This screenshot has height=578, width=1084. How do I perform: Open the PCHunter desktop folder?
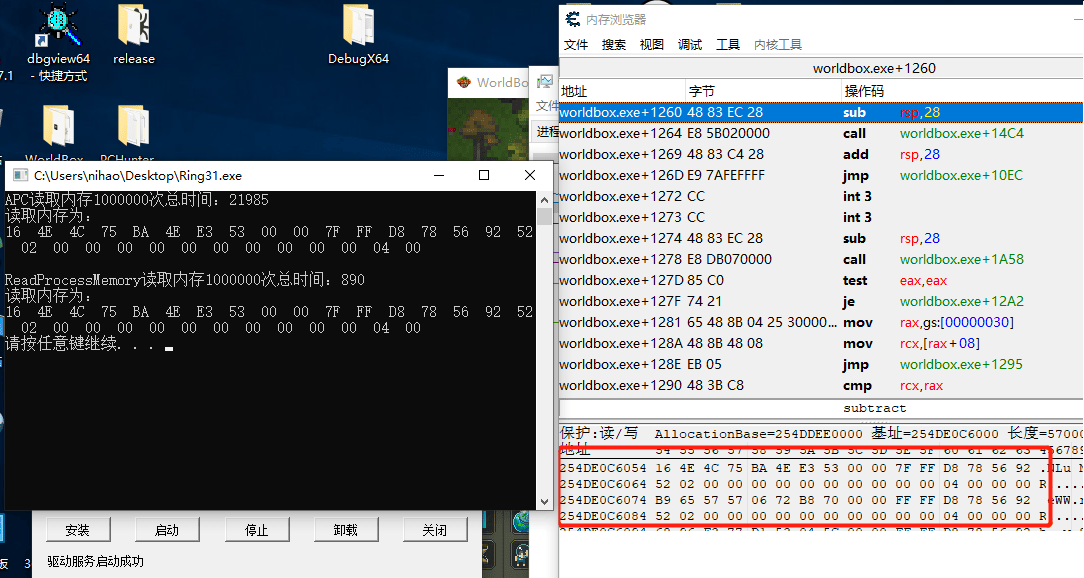(133, 133)
